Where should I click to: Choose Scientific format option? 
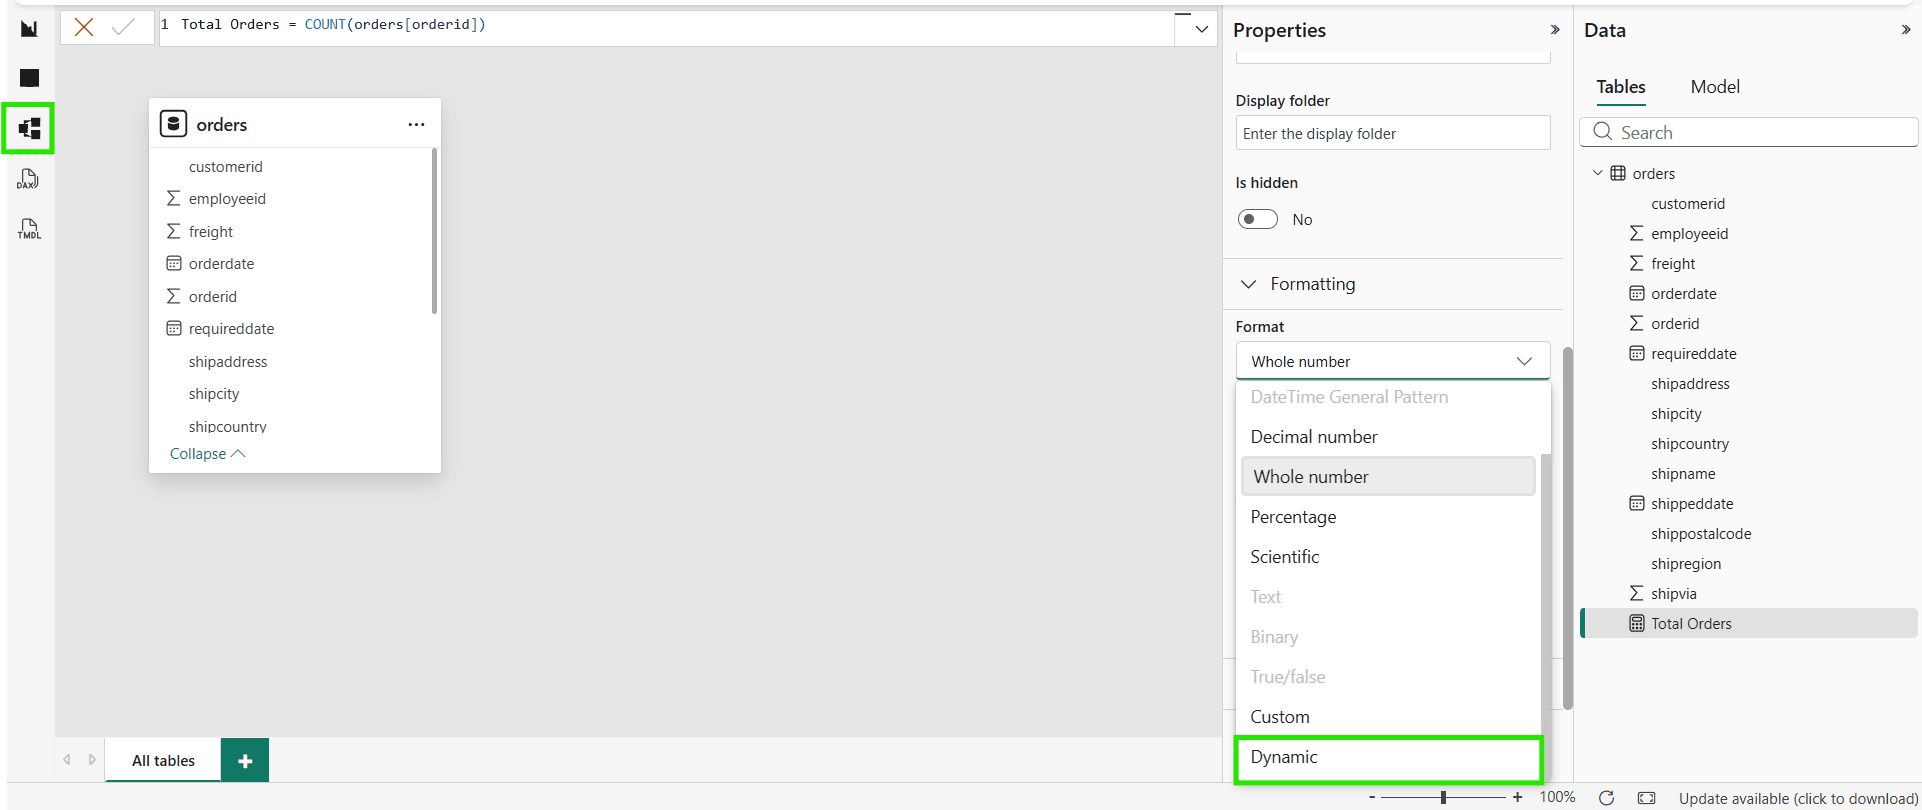(1388, 557)
